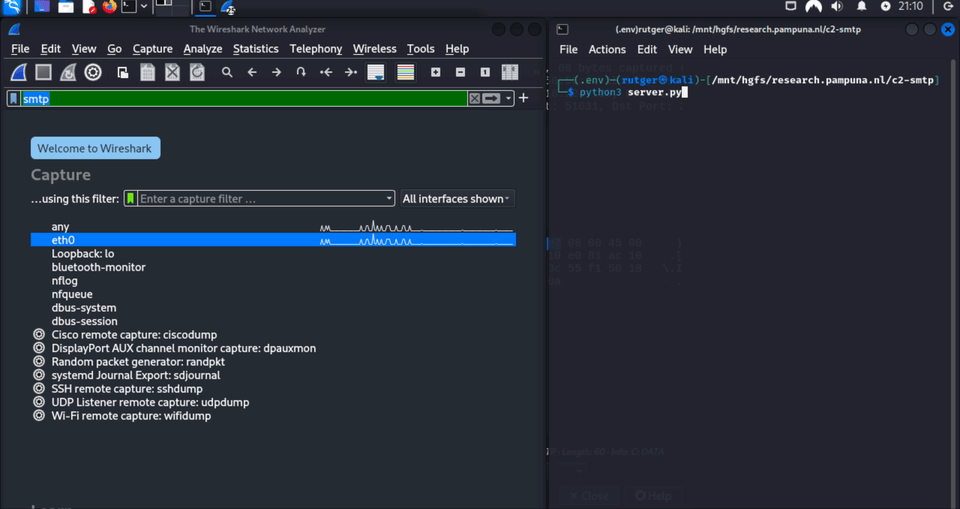Apply the display filter arrow
The height and width of the screenshot is (509, 960).
pos(491,98)
